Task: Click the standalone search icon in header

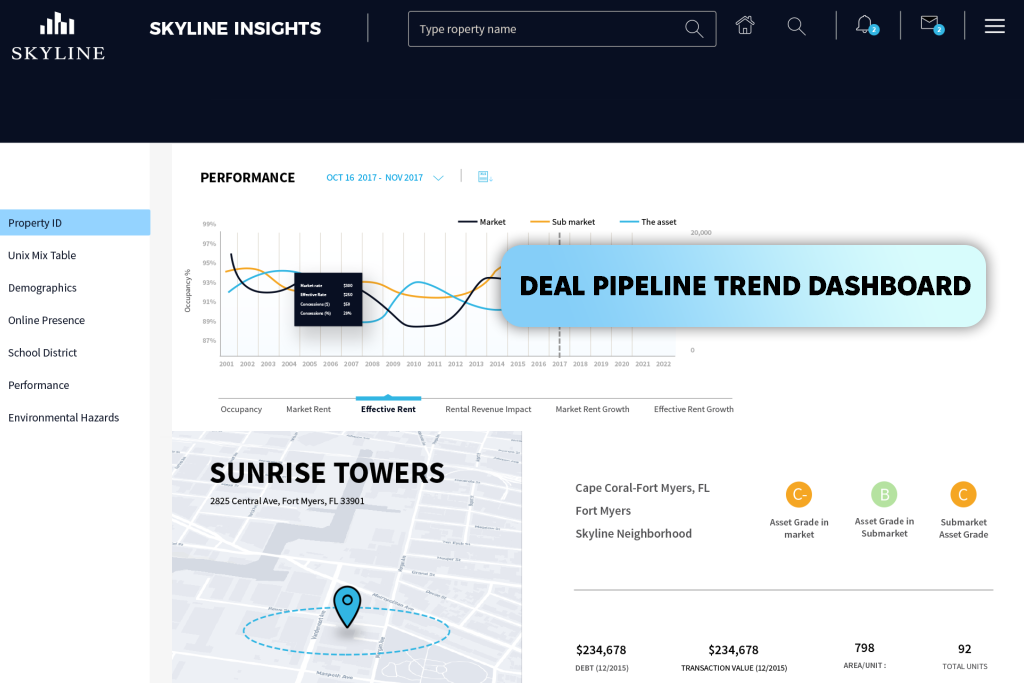Action: (x=796, y=26)
